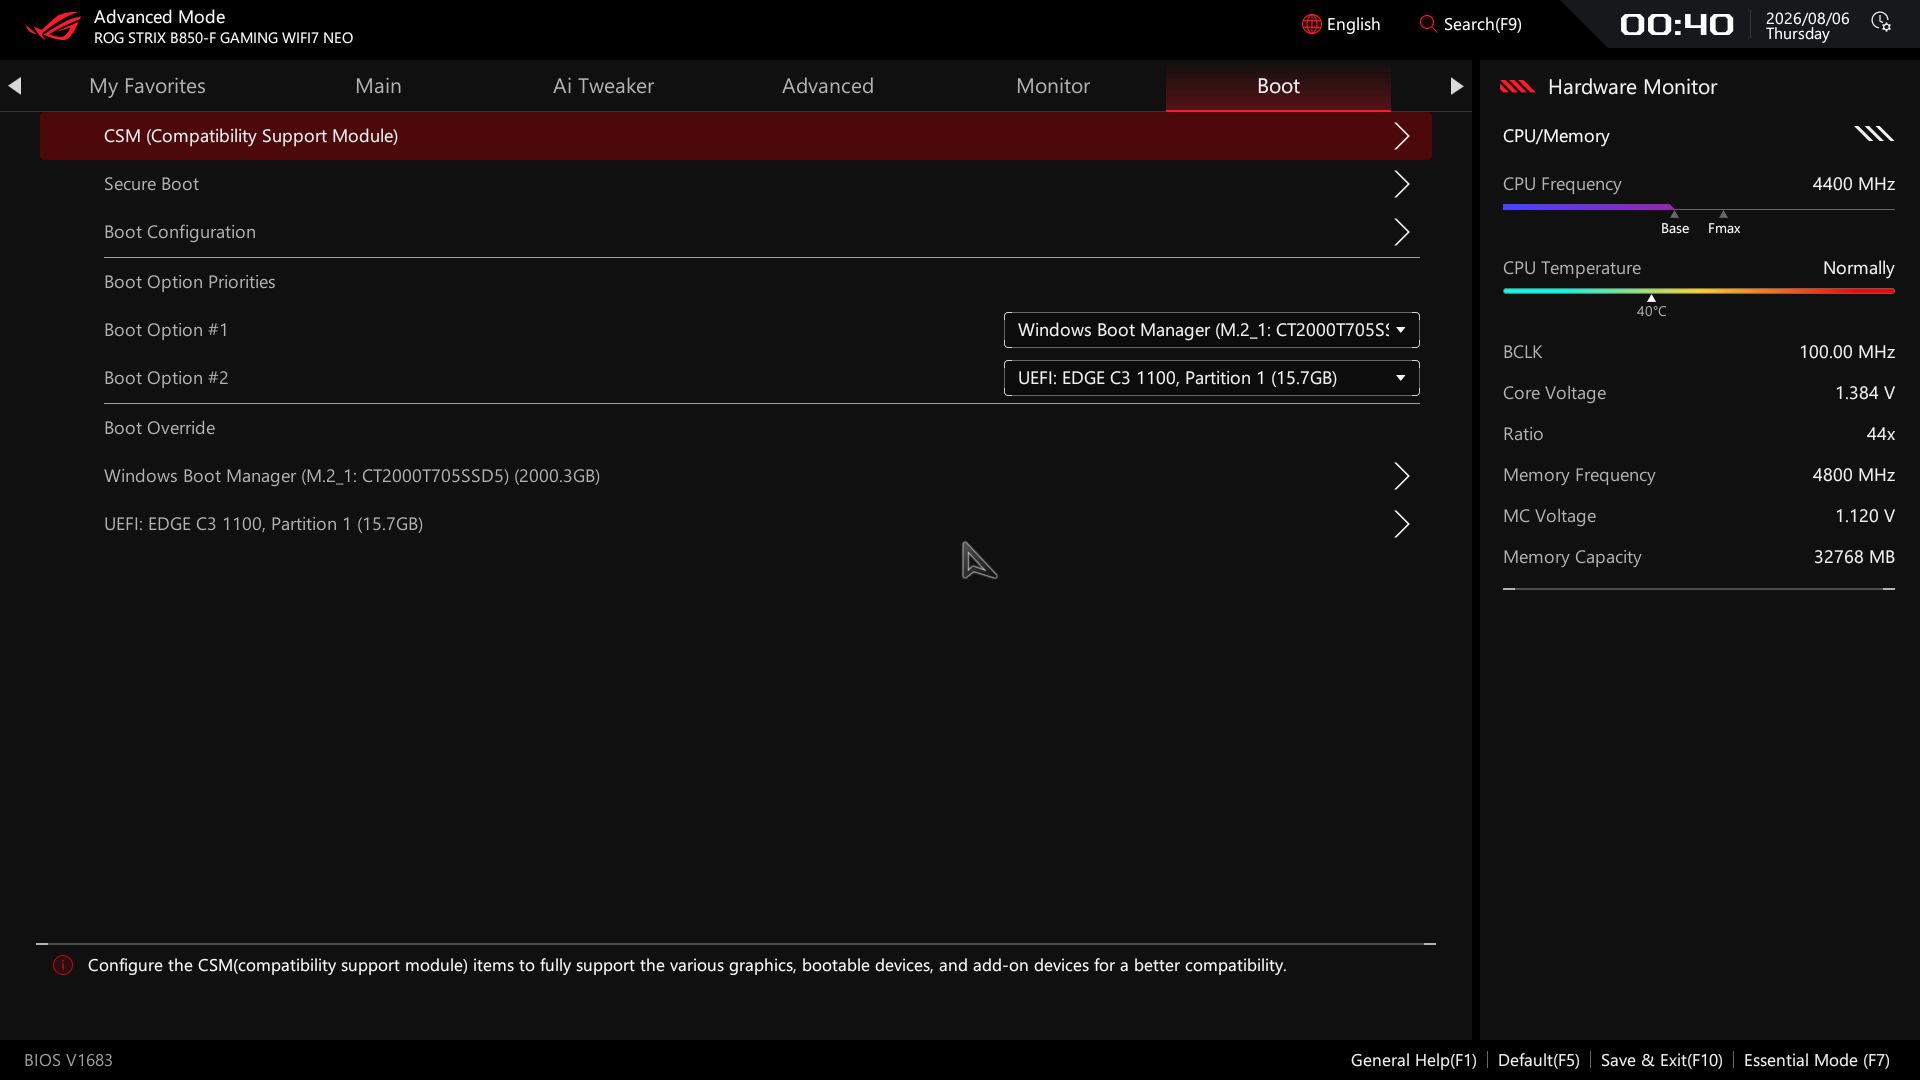Select the Boot tab
The height and width of the screenshot is (1080, 1920).
click(1278, 86)
